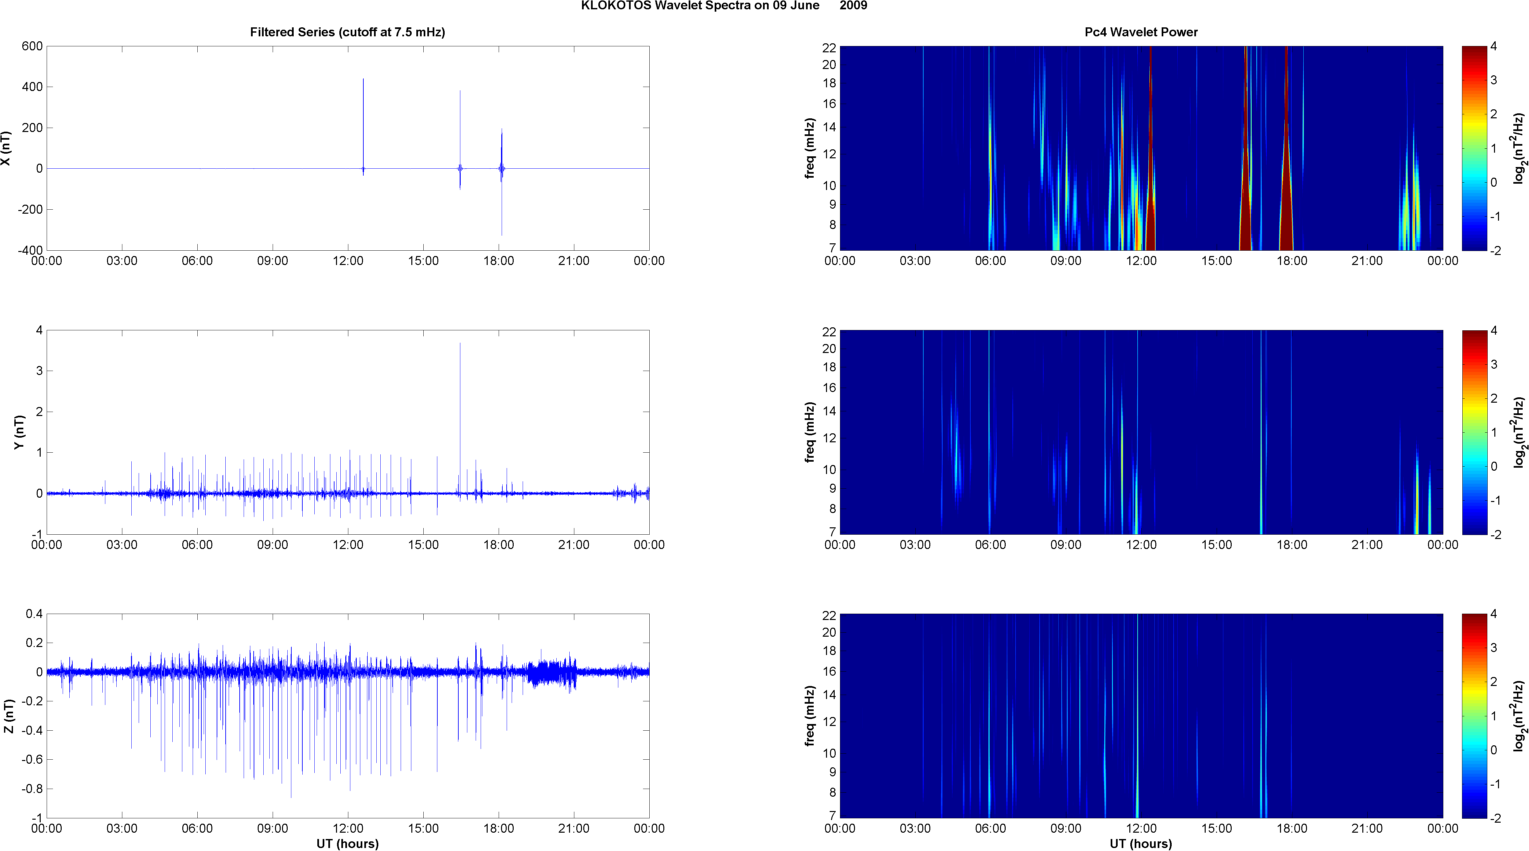Select the Y (nT) axis label
This screenshot has width=1529, height=851.
[18, 432]
